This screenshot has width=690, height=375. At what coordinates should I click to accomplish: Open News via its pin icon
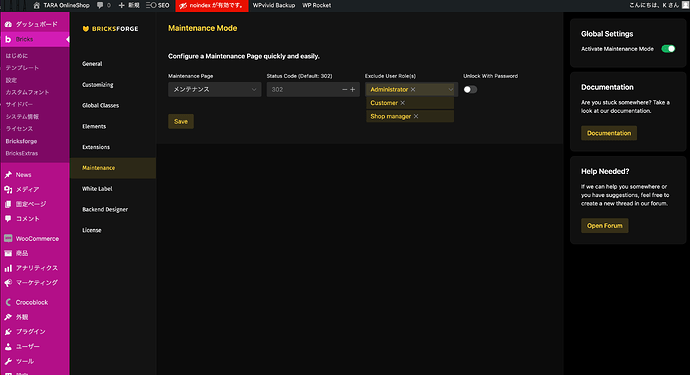click(8, 175)
